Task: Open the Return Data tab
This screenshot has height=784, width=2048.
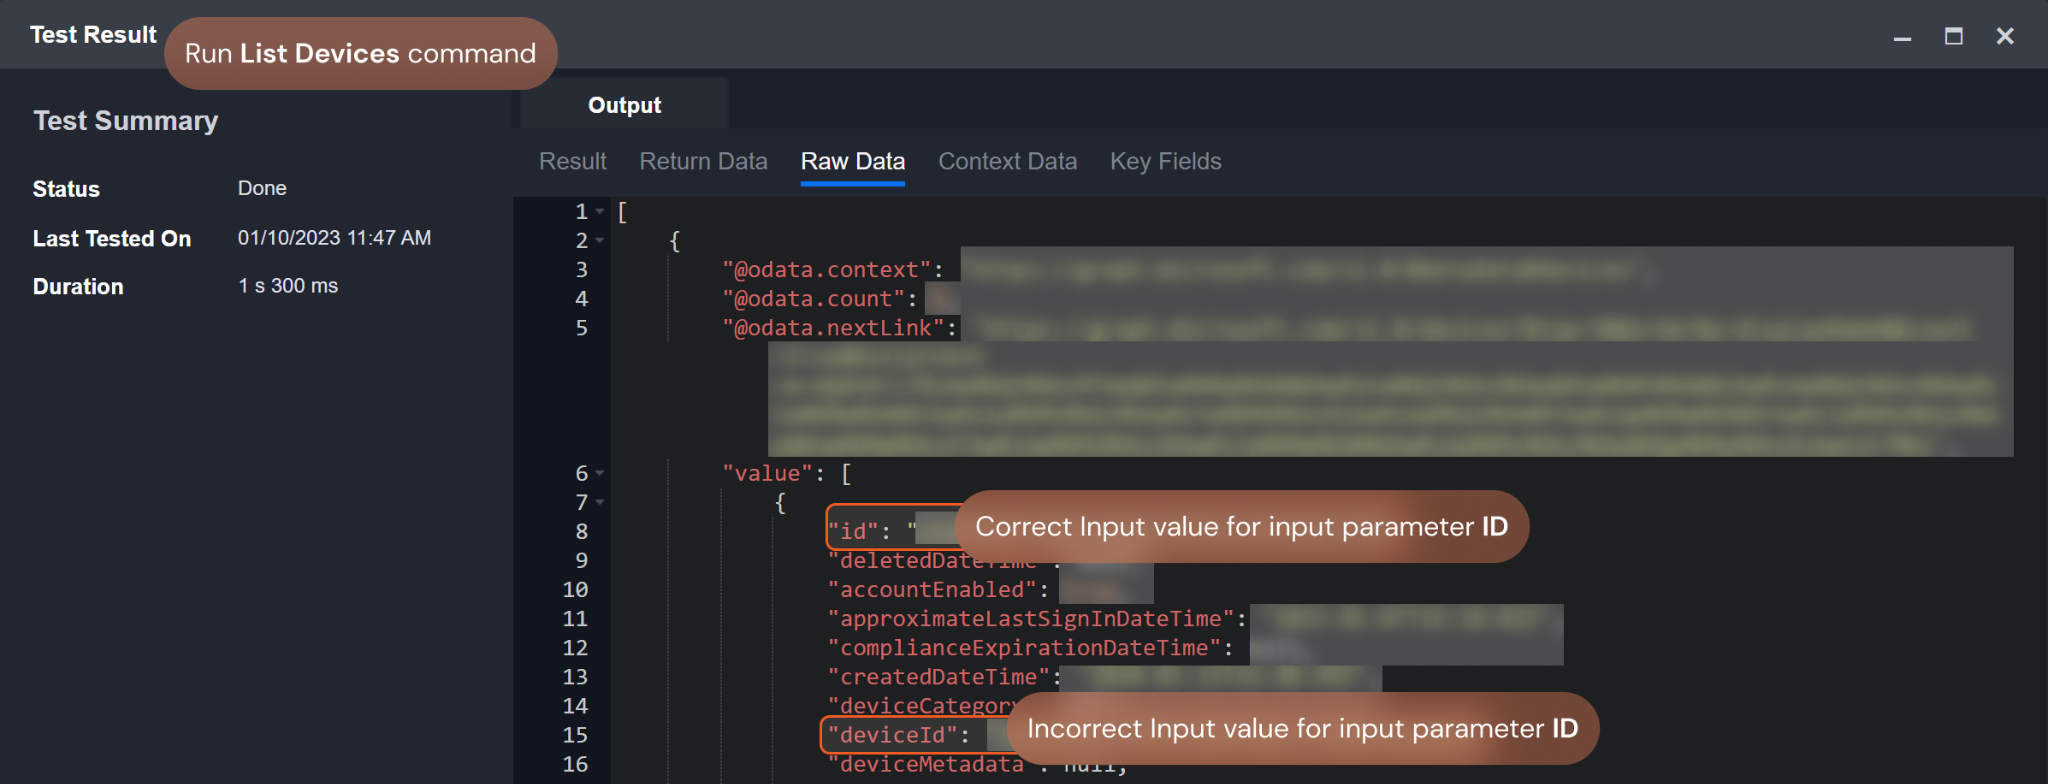Action: pos(703,162)
